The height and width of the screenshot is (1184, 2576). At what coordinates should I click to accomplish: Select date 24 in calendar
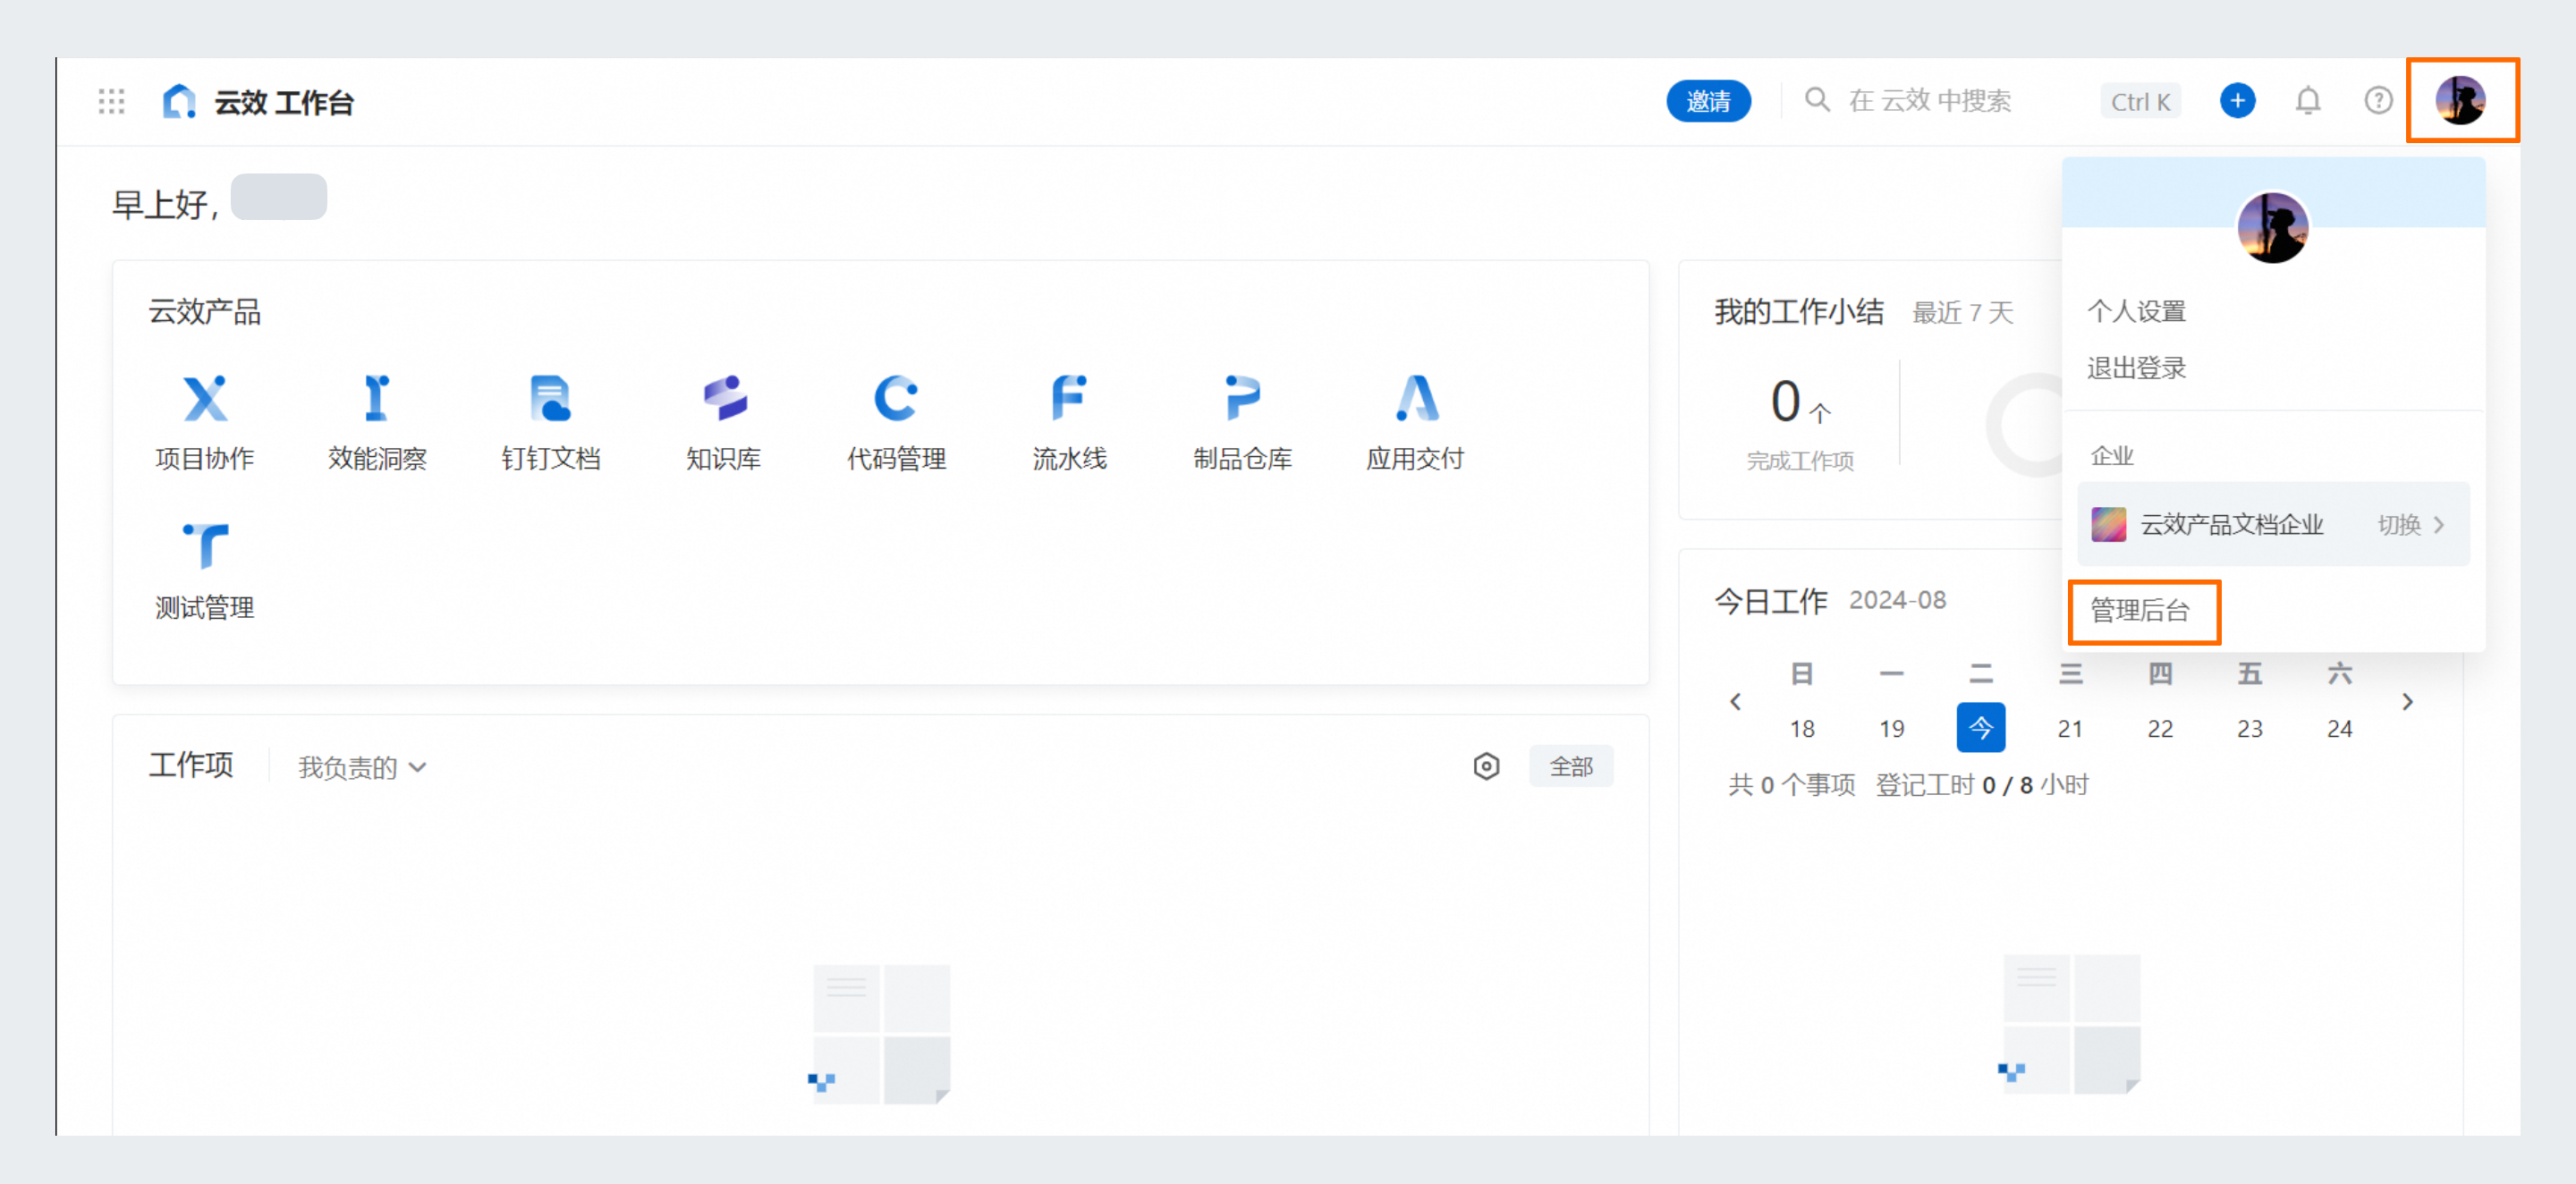(2339, 728)
